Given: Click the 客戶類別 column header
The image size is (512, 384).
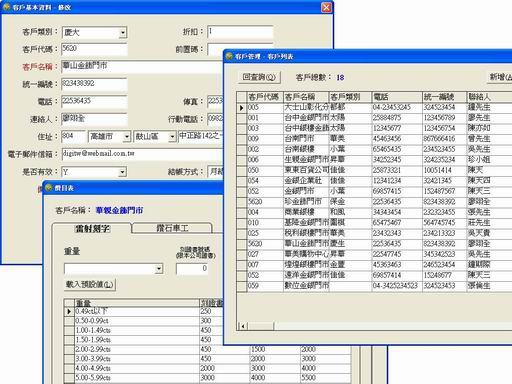Looking at the screenshot, I should pos(350,97).
